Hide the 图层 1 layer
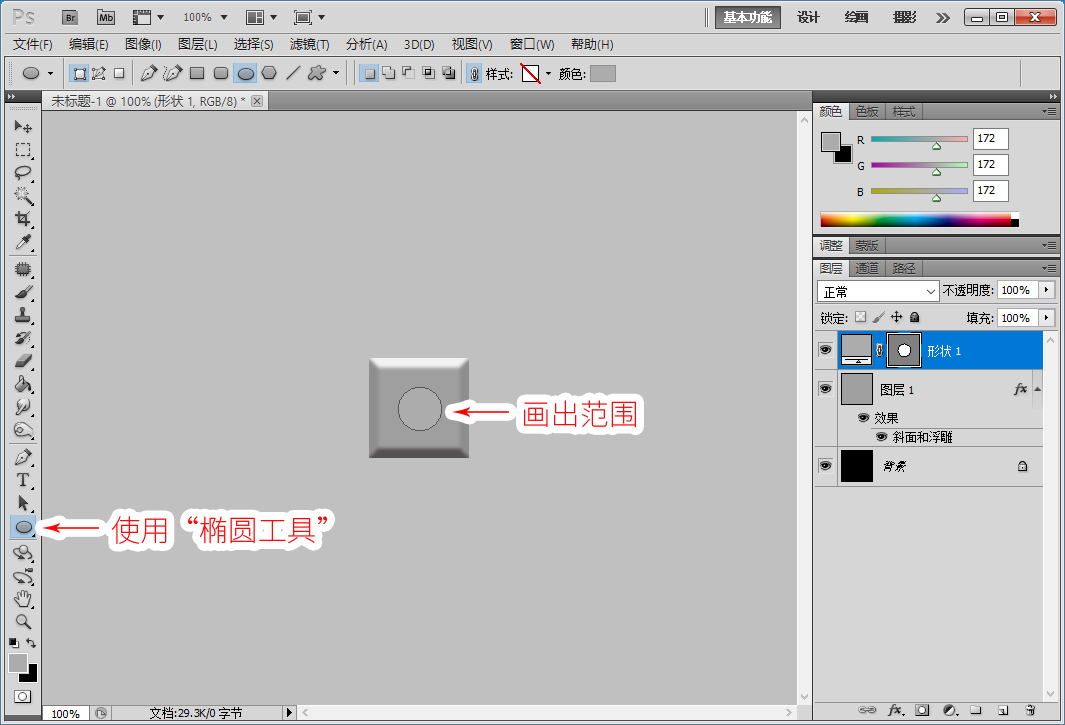 (825, 389)
